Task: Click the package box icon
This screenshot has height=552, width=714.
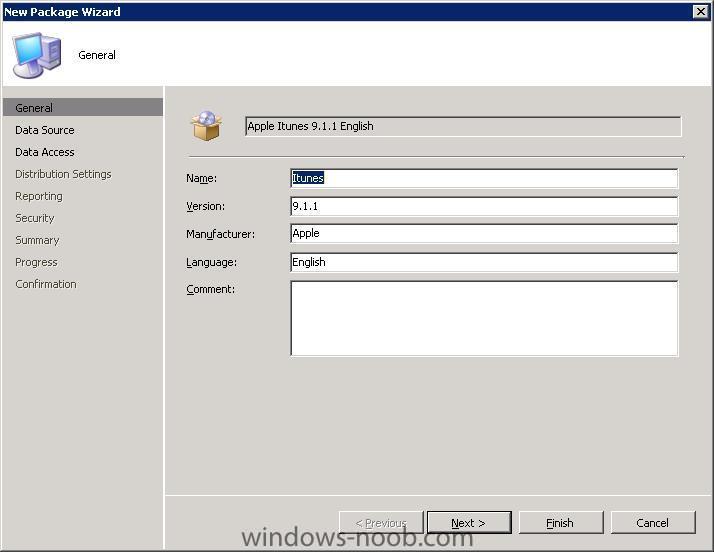Action: click(x=207, y=126)
